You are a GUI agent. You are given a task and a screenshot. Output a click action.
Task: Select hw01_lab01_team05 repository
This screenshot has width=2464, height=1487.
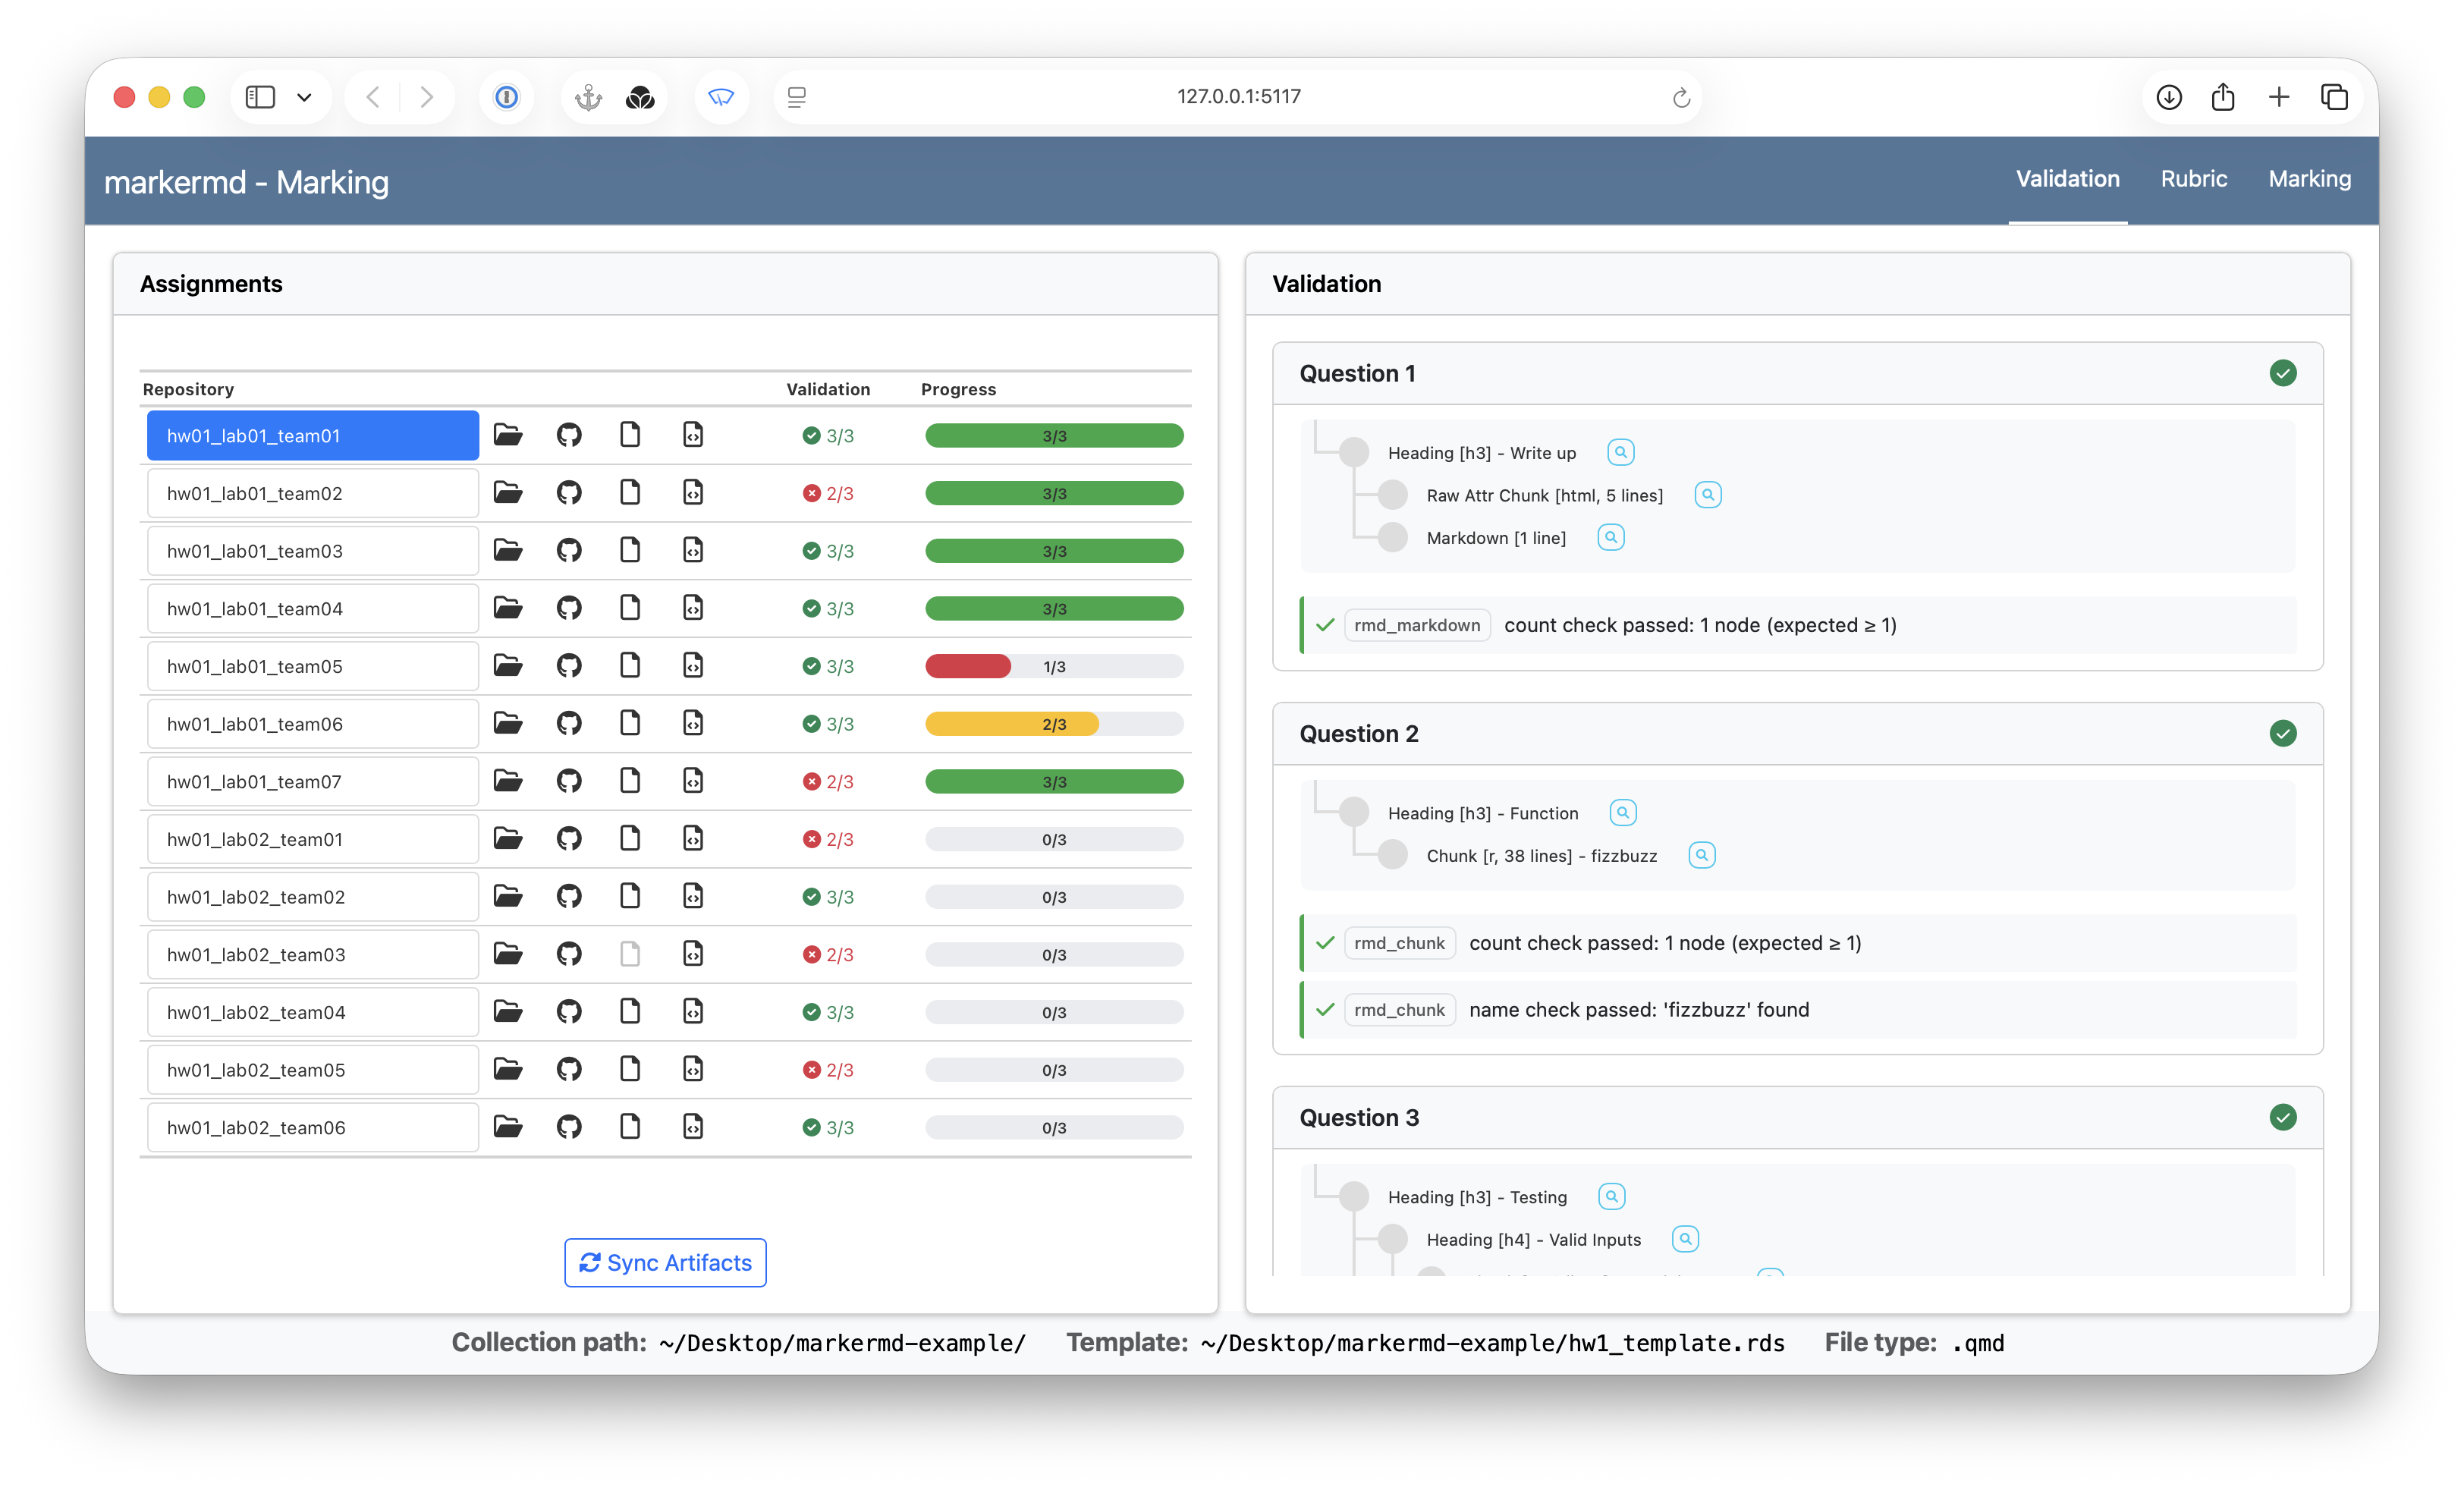pyautogui.click(x=313, y=666)
